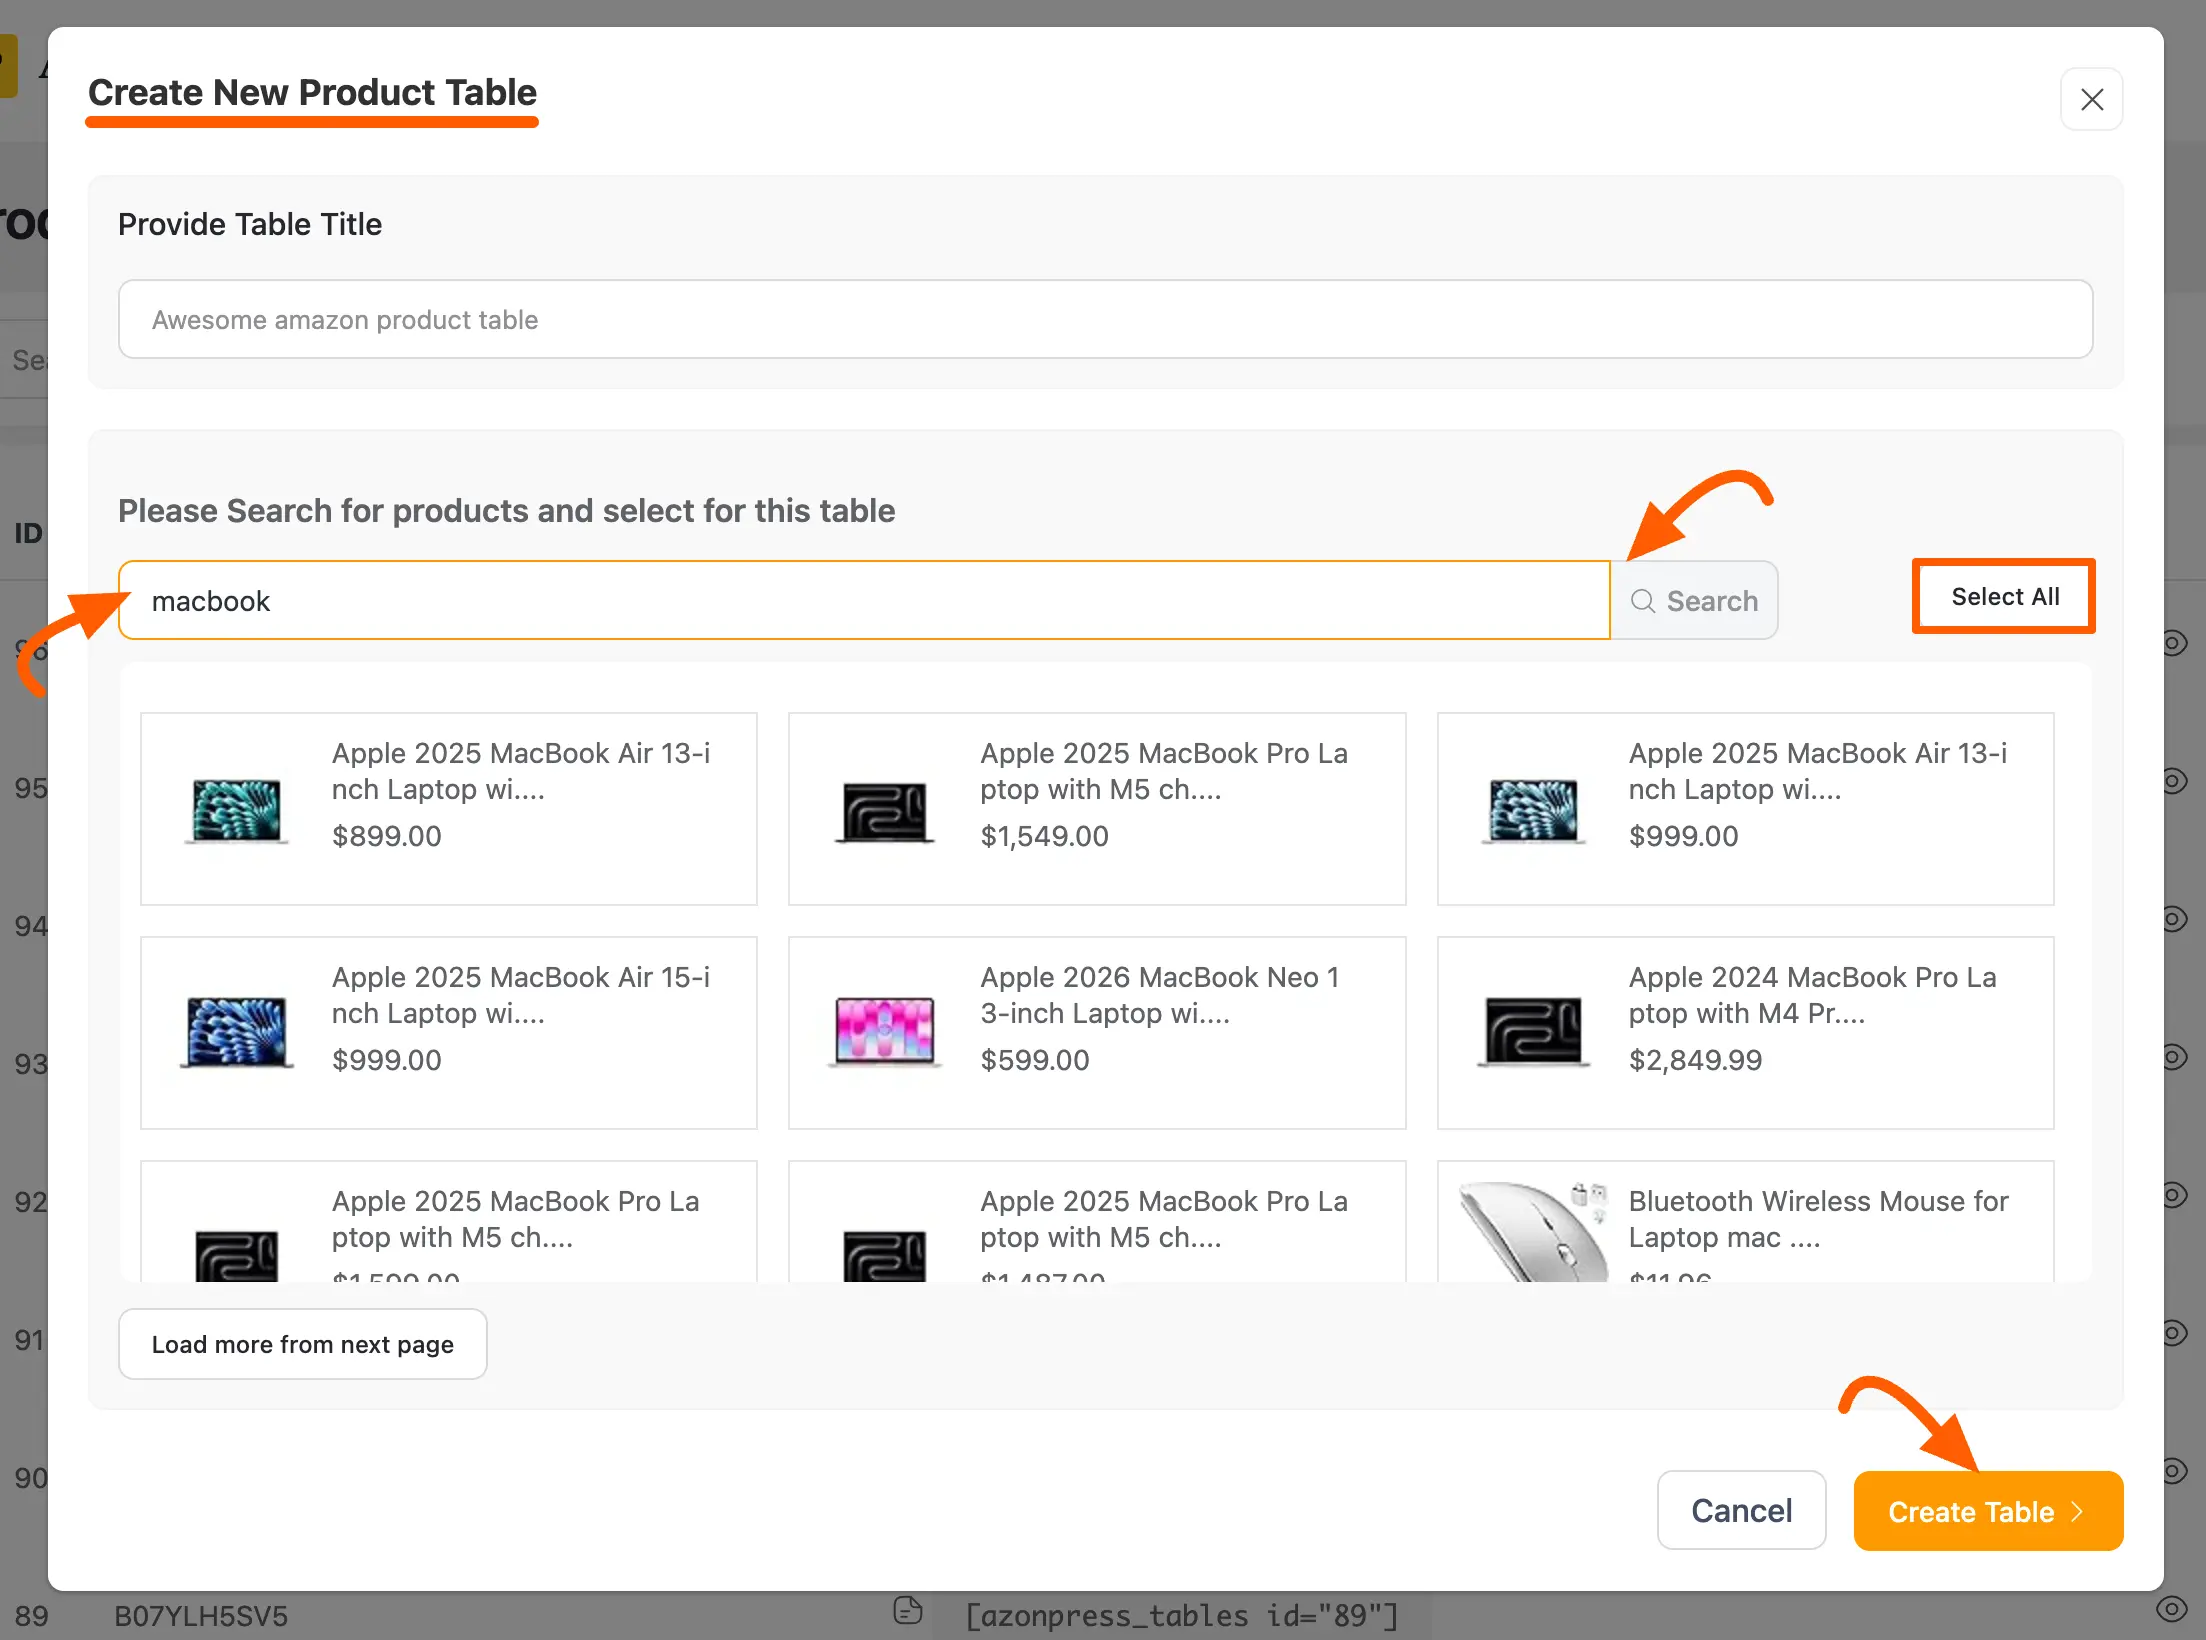This screenshot has width=2206, height=1640.
Task: Click the chevron arrow on Create Table
Action: point(2078,1511)
